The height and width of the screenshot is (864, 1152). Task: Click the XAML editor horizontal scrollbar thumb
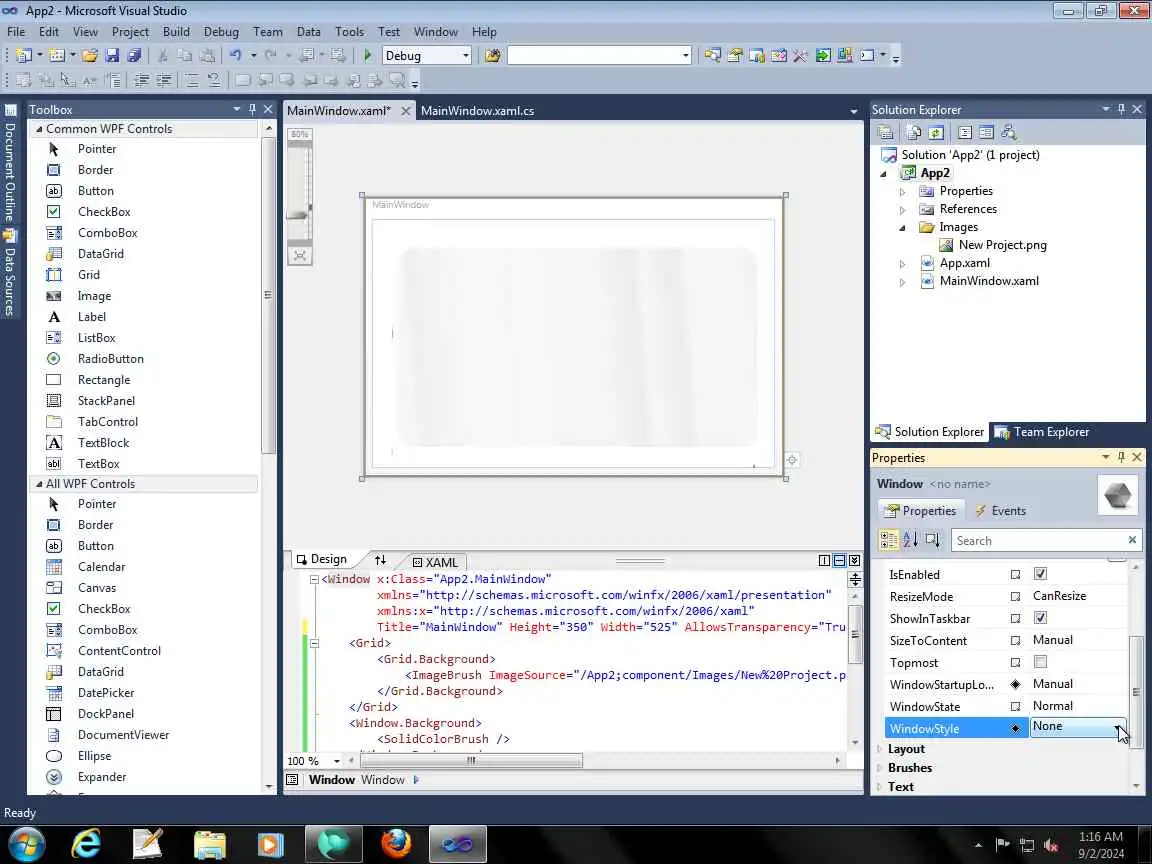pyautogui.click(x=471, y=760)
